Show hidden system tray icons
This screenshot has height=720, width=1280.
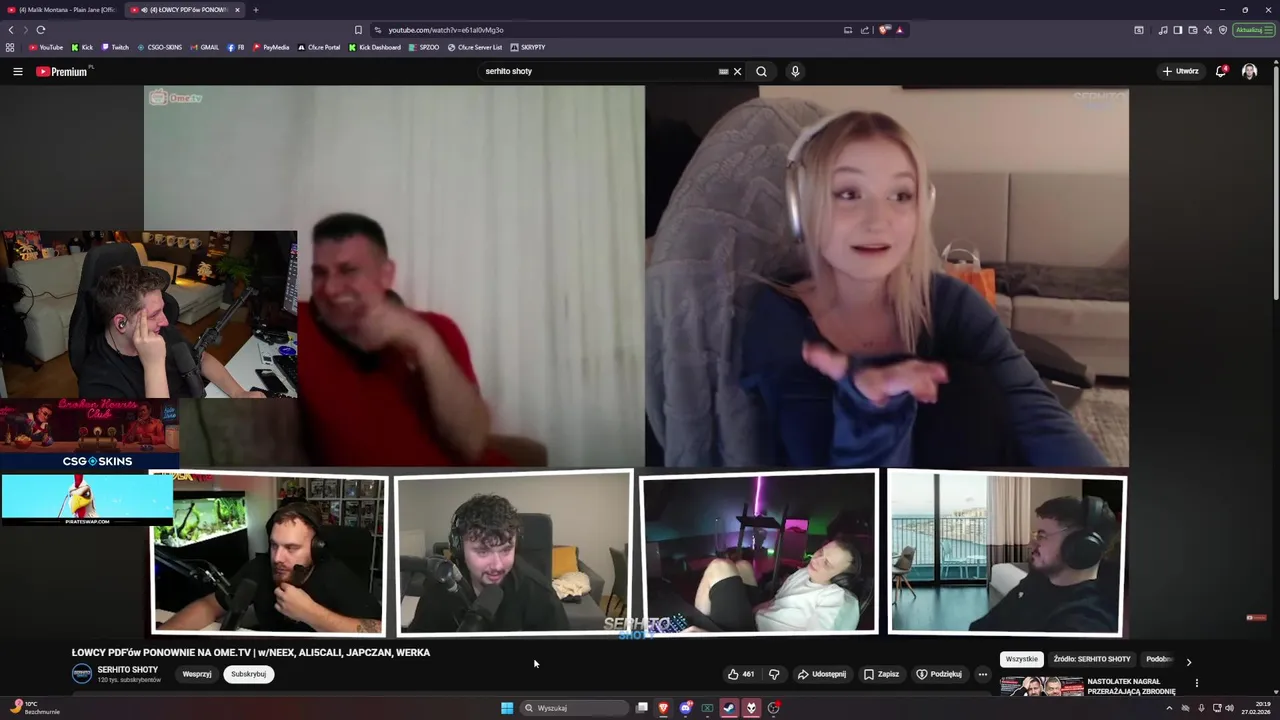coord(1169,708)
